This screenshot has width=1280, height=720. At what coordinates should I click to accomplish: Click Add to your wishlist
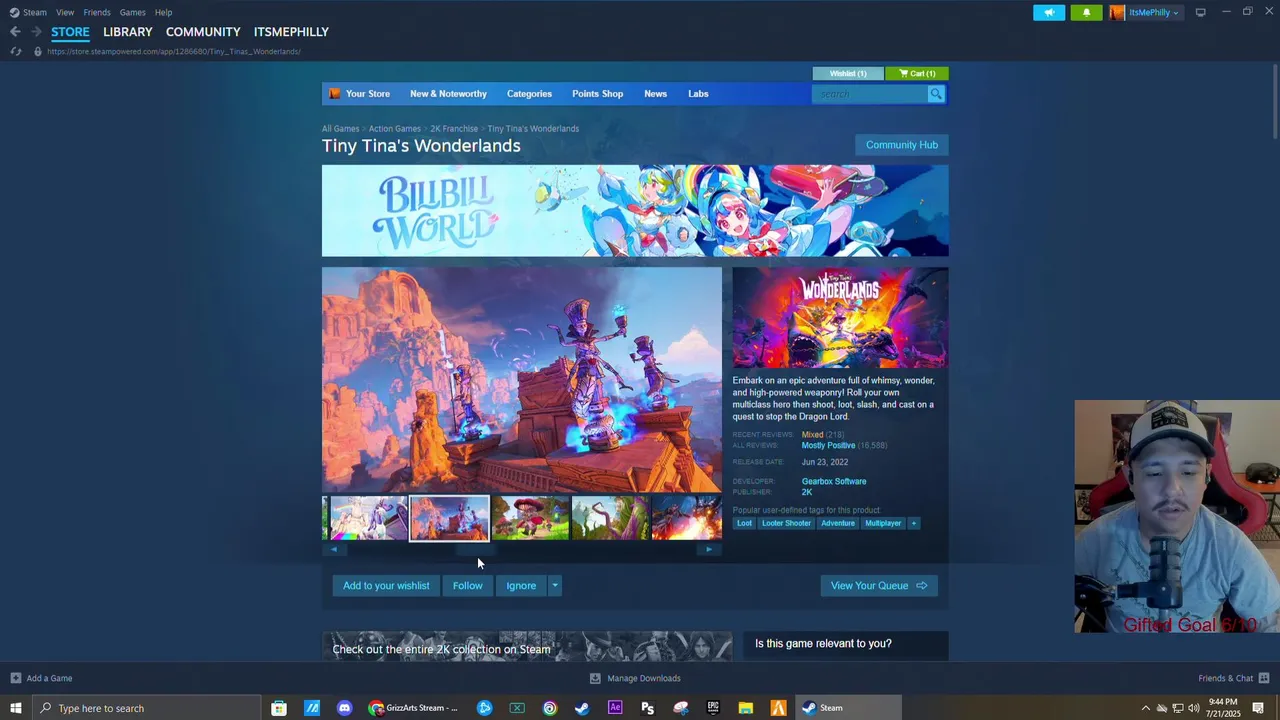pyautogui.click(x=386, y=586)
